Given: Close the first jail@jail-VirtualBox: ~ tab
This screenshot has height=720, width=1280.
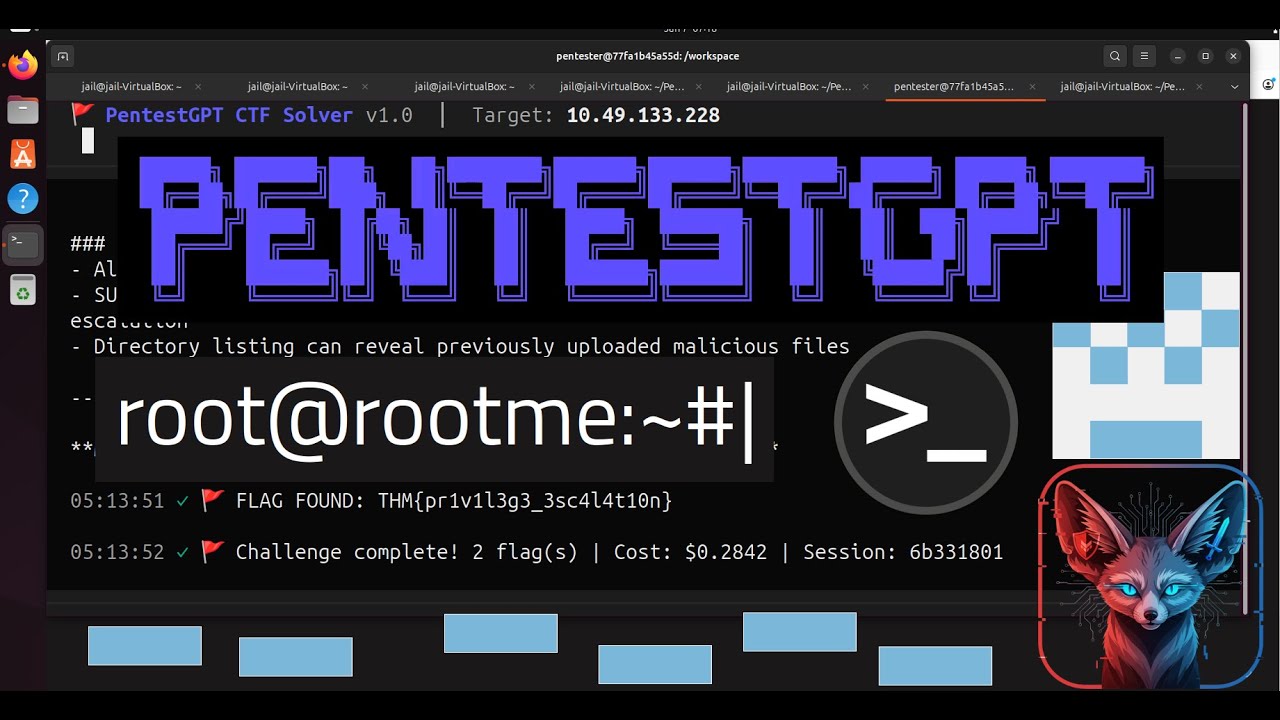Looking at the screenshot, I should pyautogui.click(x=198, y=87).
